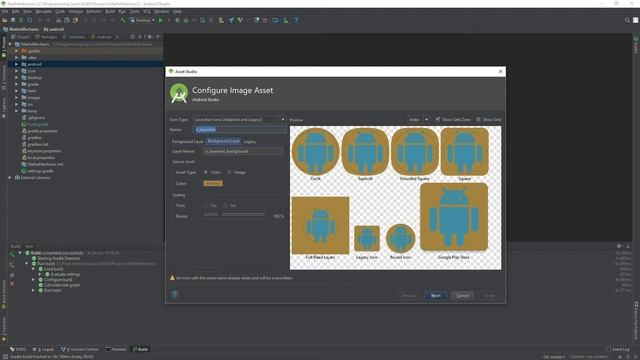
Task: Expand the desktop module in tree
Action: click(x=16, y=78)
